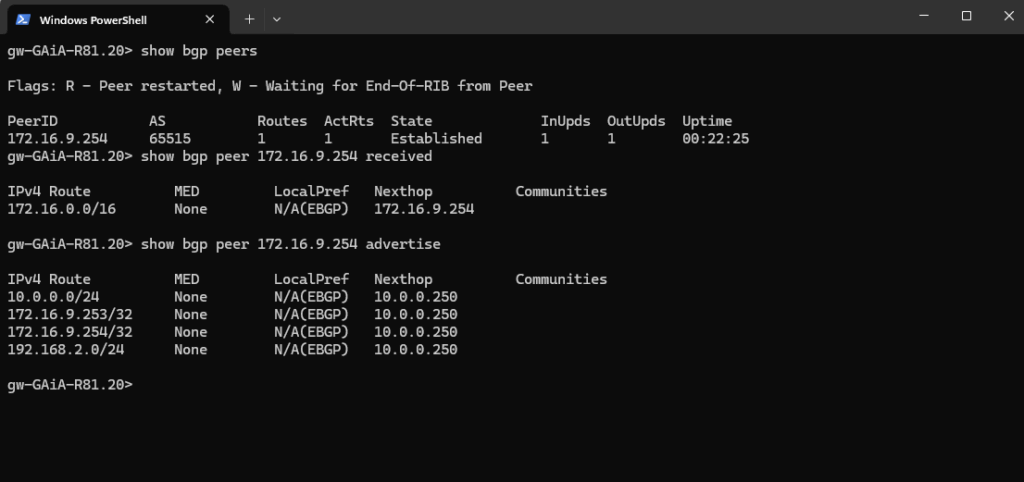Click empty title bar area beside tabs
Screen dimensions: 1024x482
(588, 17)
